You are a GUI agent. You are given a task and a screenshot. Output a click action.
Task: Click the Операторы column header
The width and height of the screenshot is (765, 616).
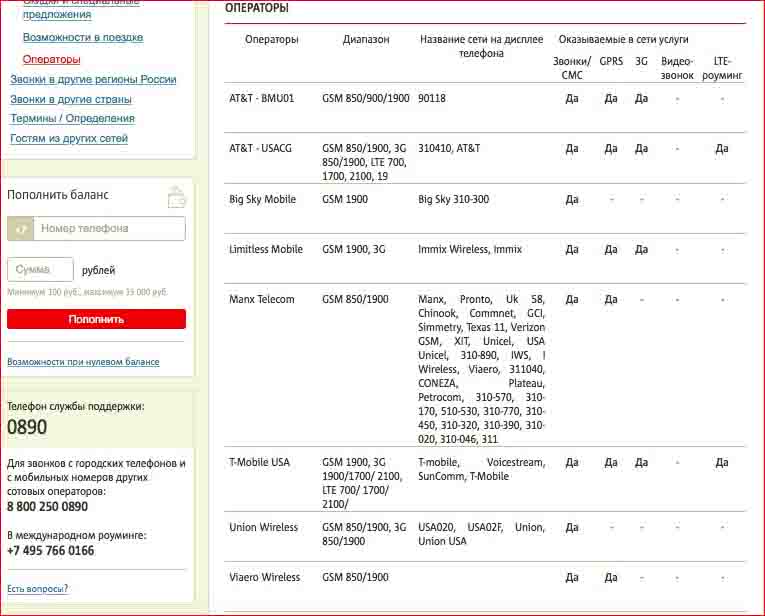pos(272,39)
